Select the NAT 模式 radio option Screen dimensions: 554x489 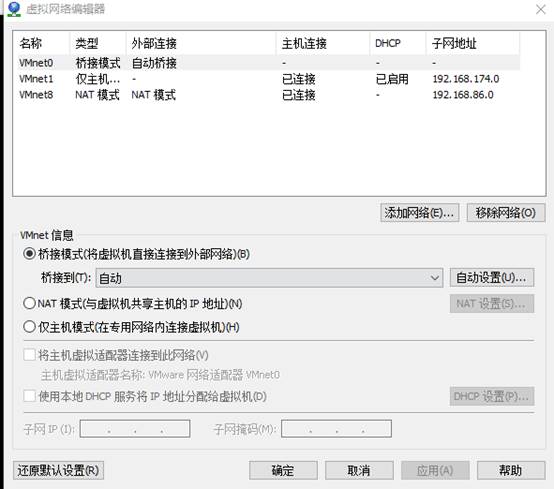click(29, 304)
